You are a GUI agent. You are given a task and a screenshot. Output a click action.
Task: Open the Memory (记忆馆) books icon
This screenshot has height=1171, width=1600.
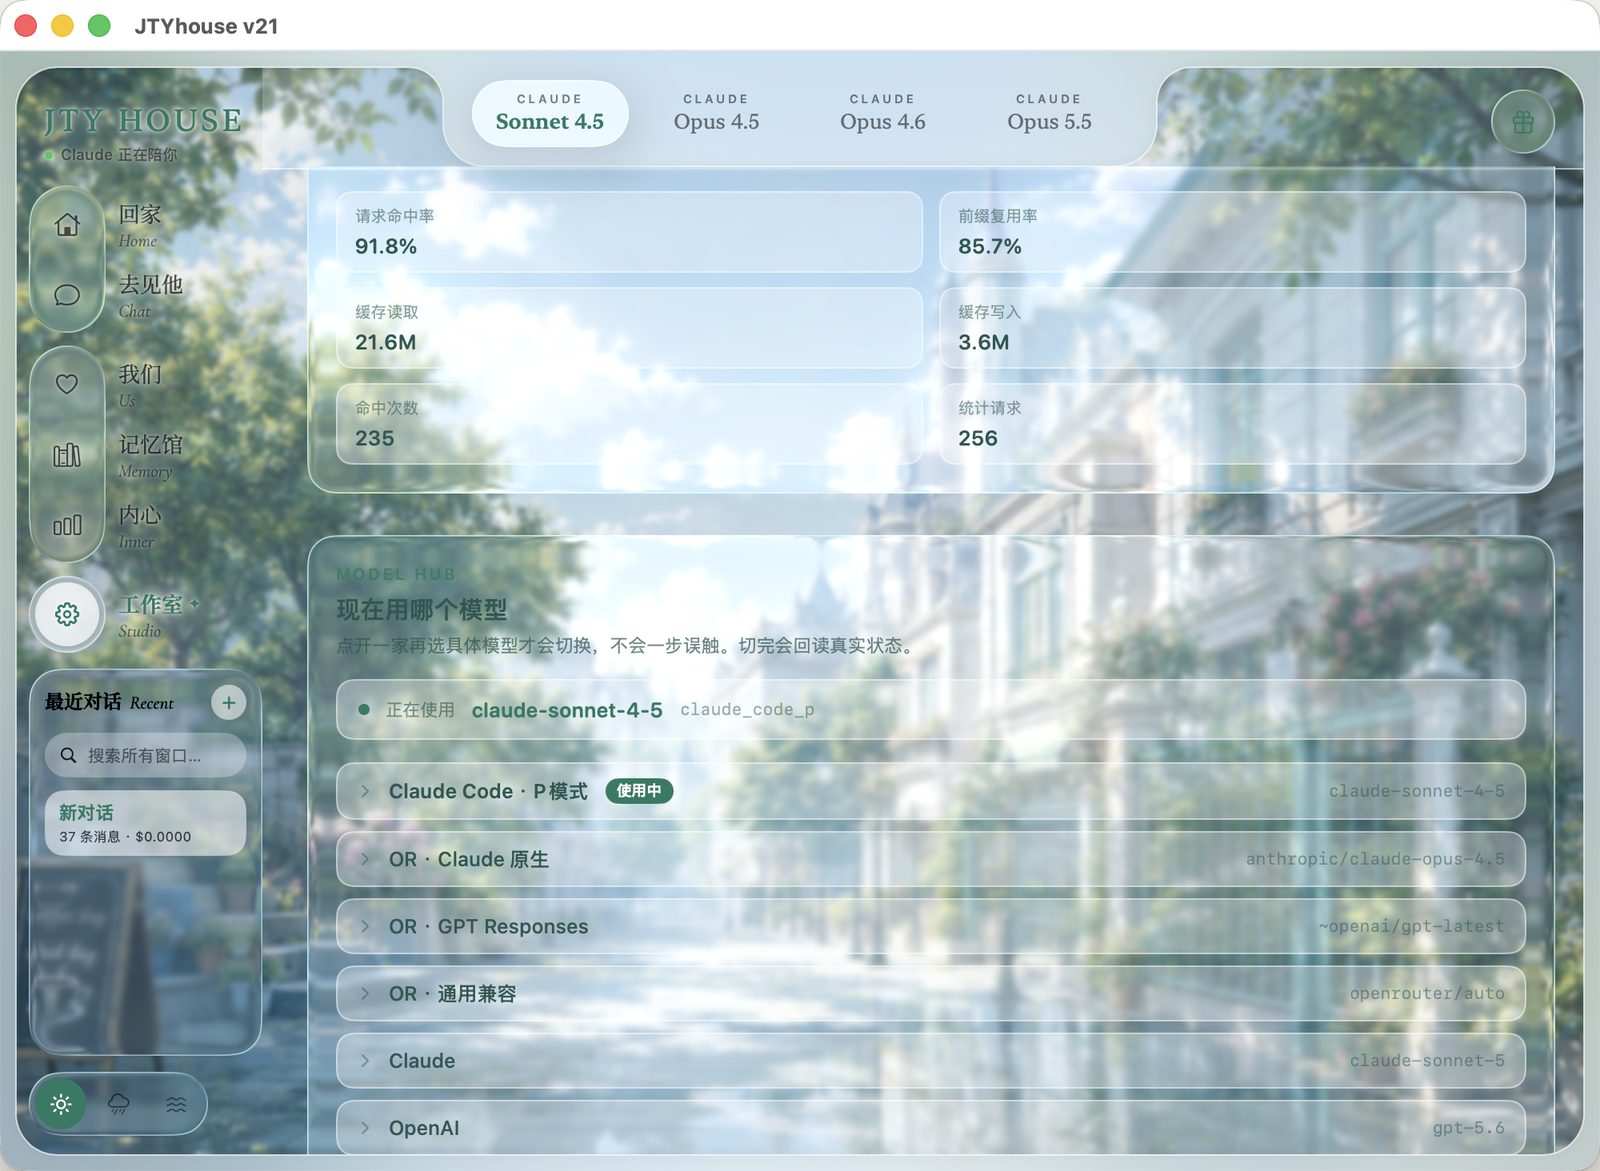67,455
